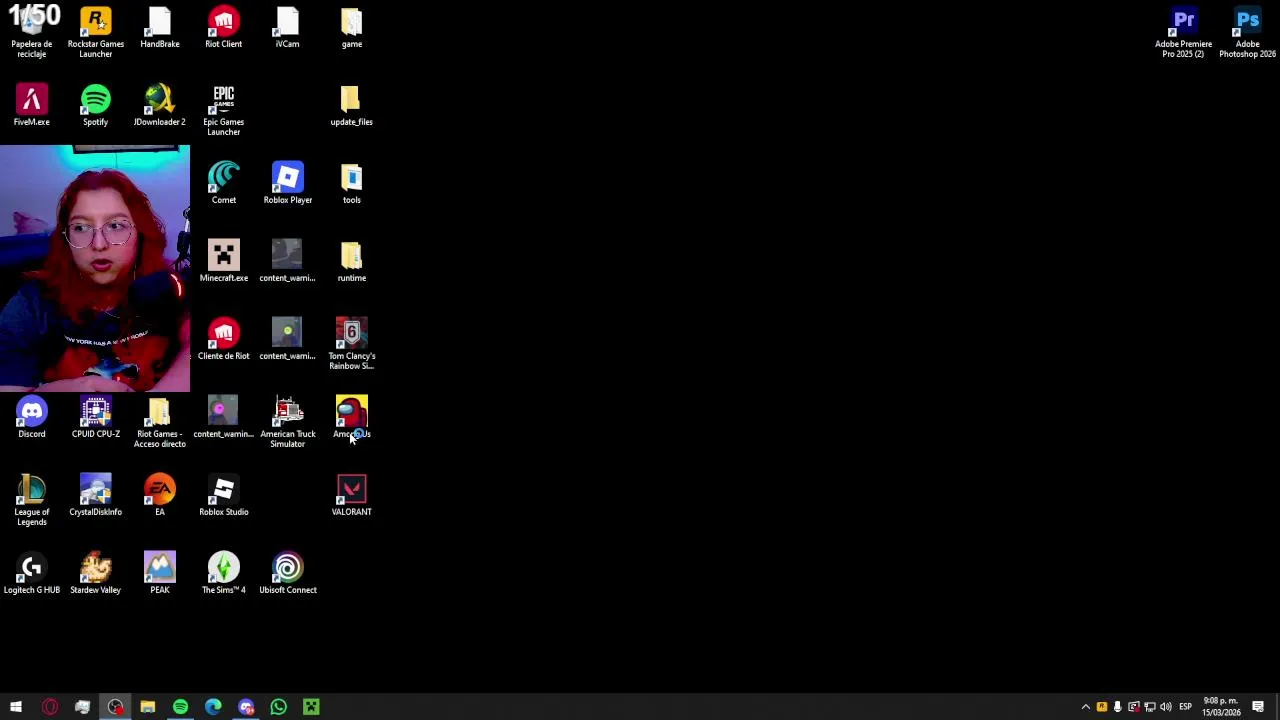The image size is (1280, 720).
Task: Open Minecraft creeper icon in the taskbar
Action: [311, 707]
